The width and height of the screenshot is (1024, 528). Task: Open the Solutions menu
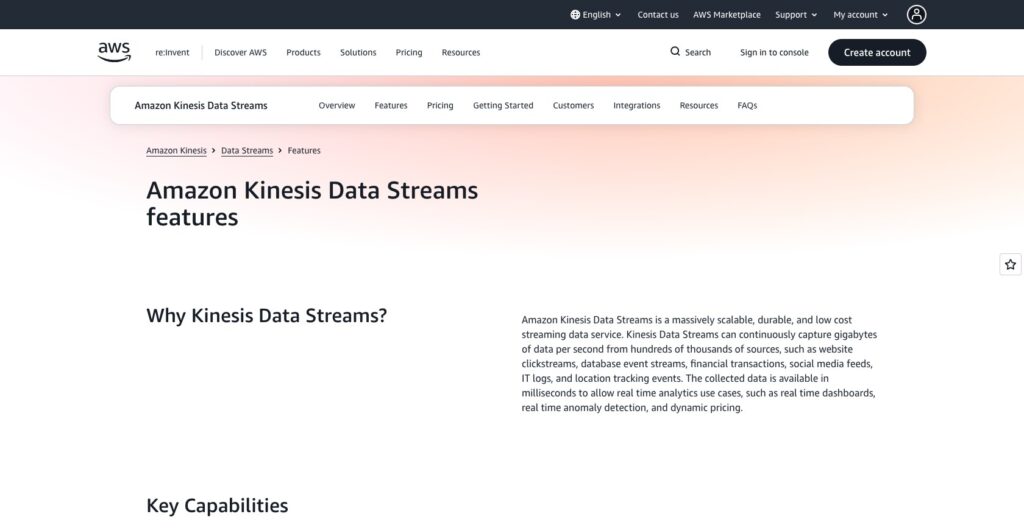358,52
